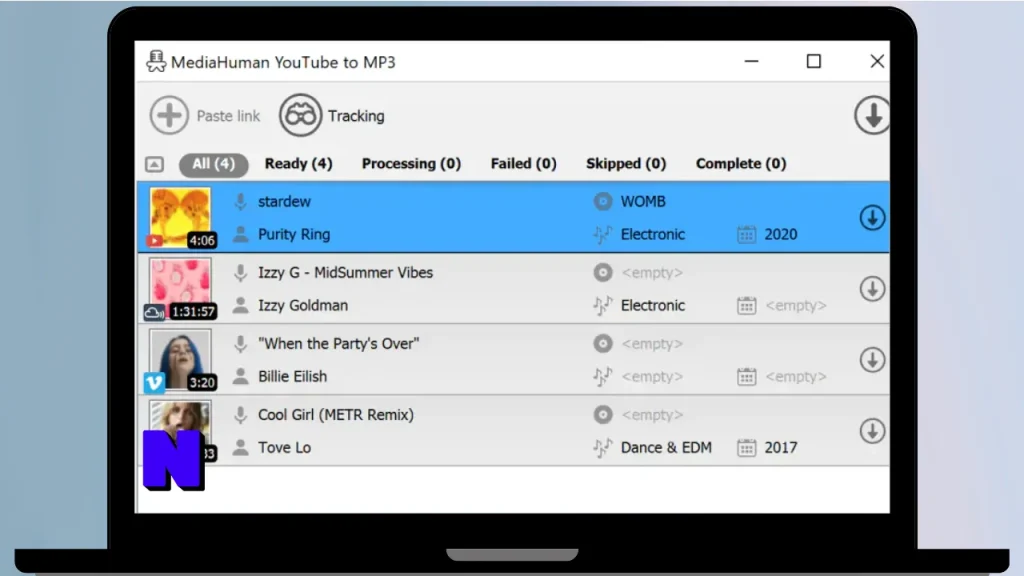
Task: Edit the genre "Dance & EDM"
Action: (x=666, y=448)
